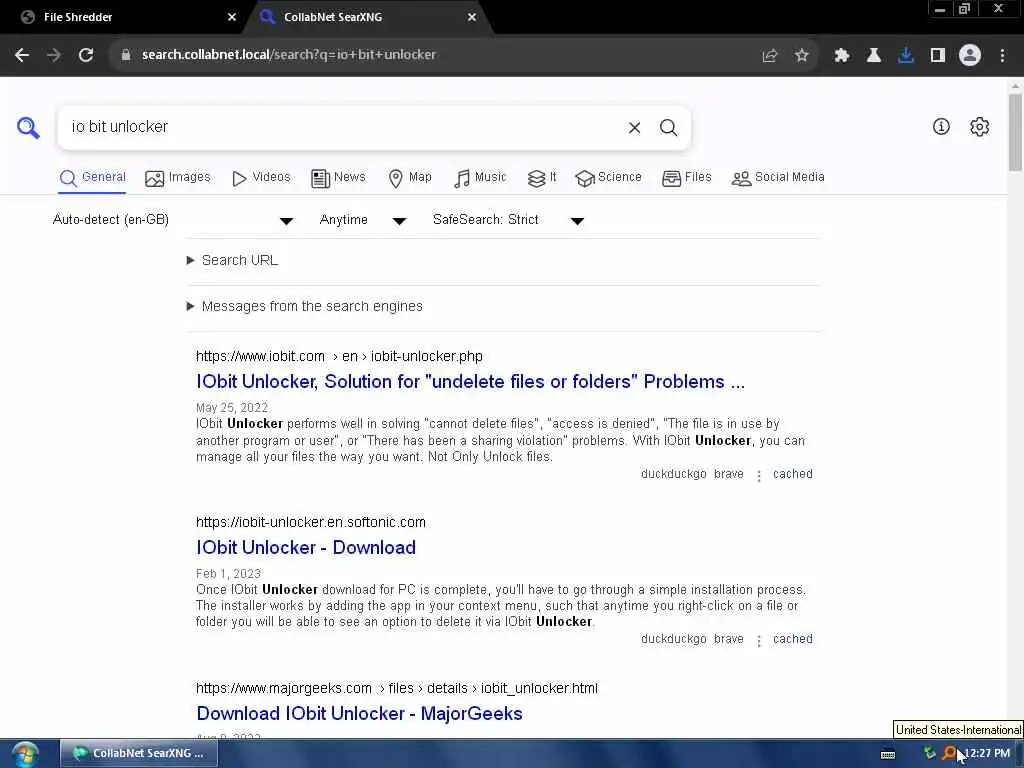Image resolution: width=1024 pixels, height=768 pixels.
Task: Click the browser address bar URL
Action: 289,55
